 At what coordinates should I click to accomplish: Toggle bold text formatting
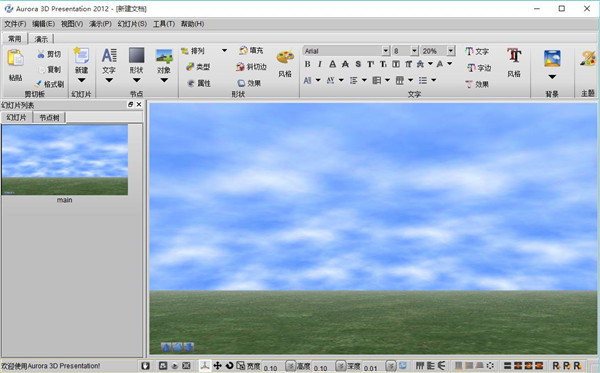(x=307, y=64)
